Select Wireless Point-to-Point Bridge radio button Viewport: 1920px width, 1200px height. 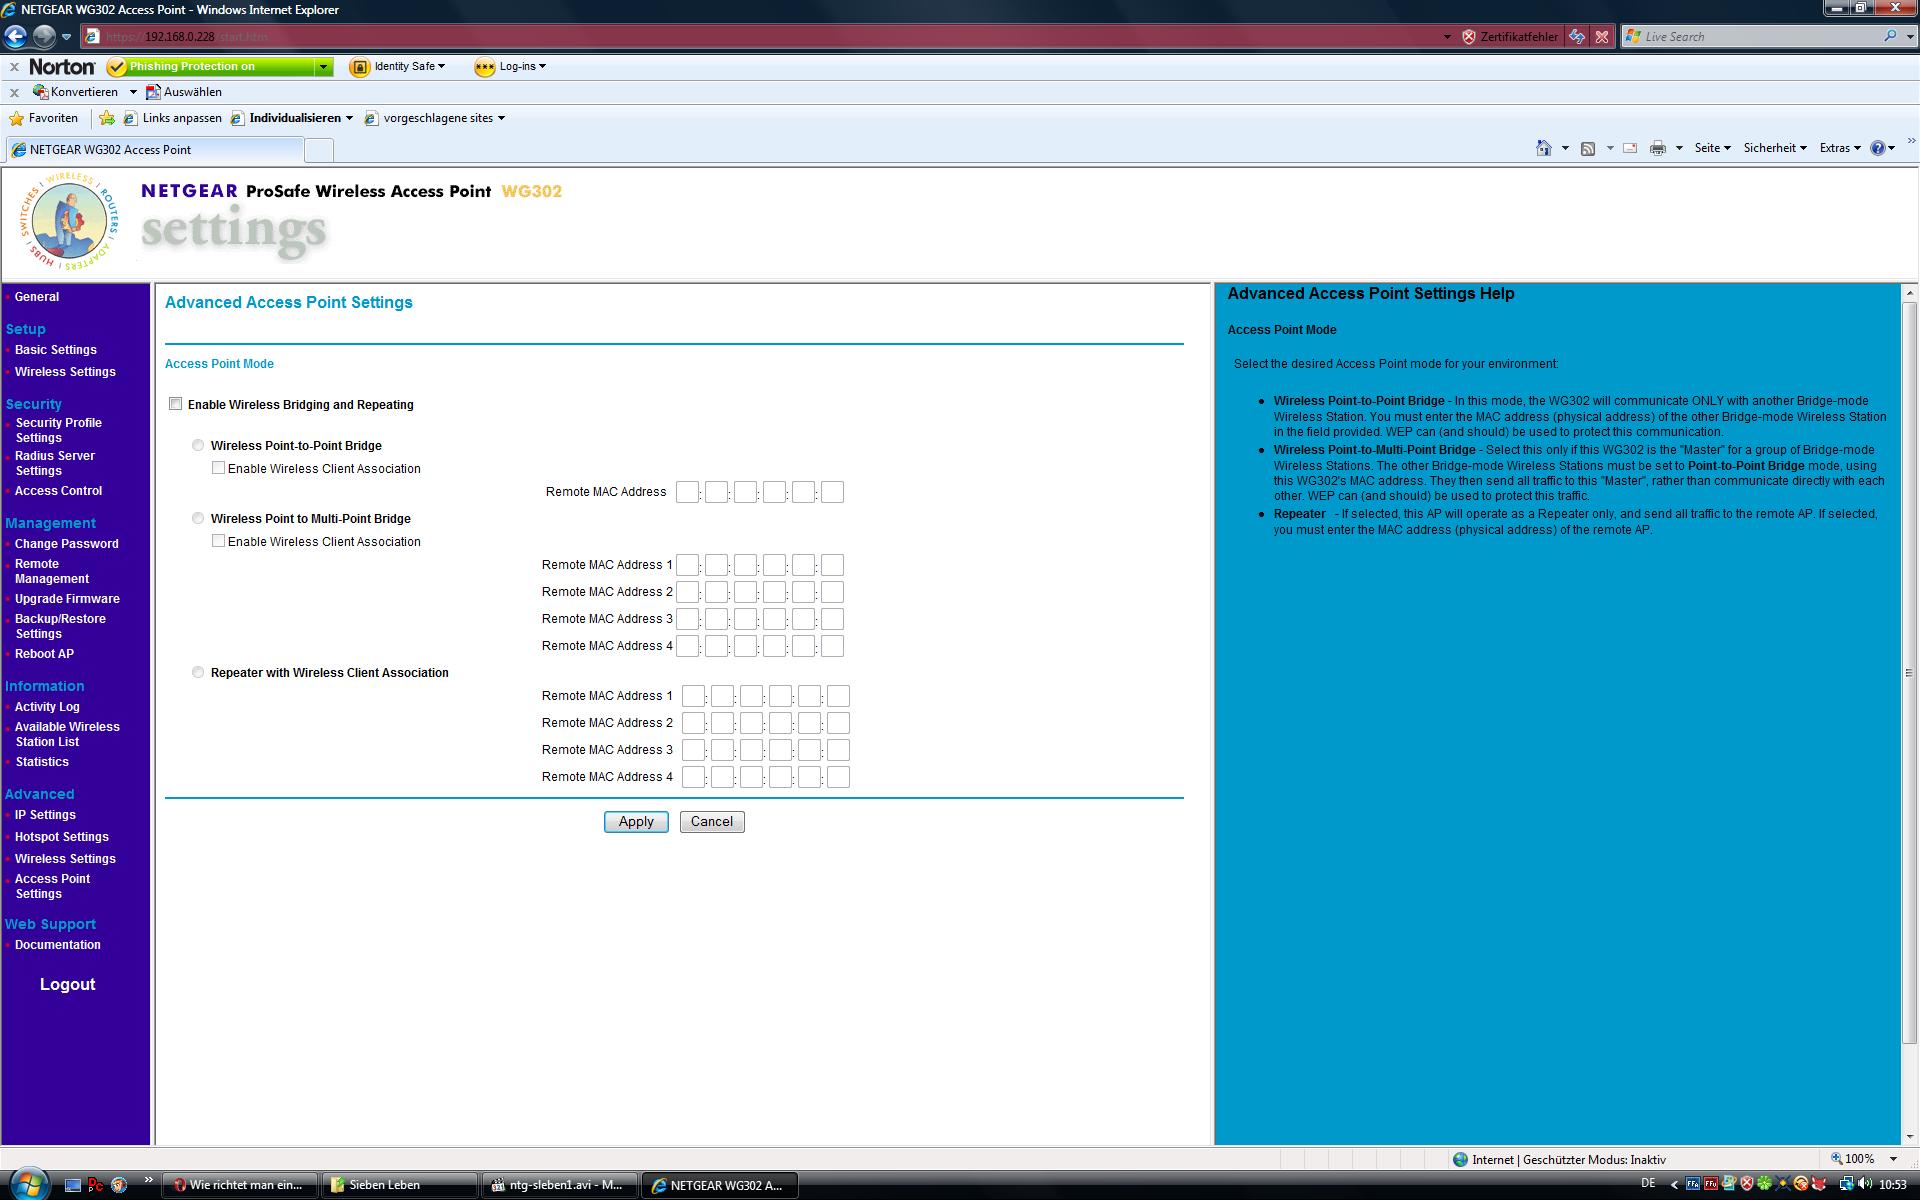pos(198,445)
